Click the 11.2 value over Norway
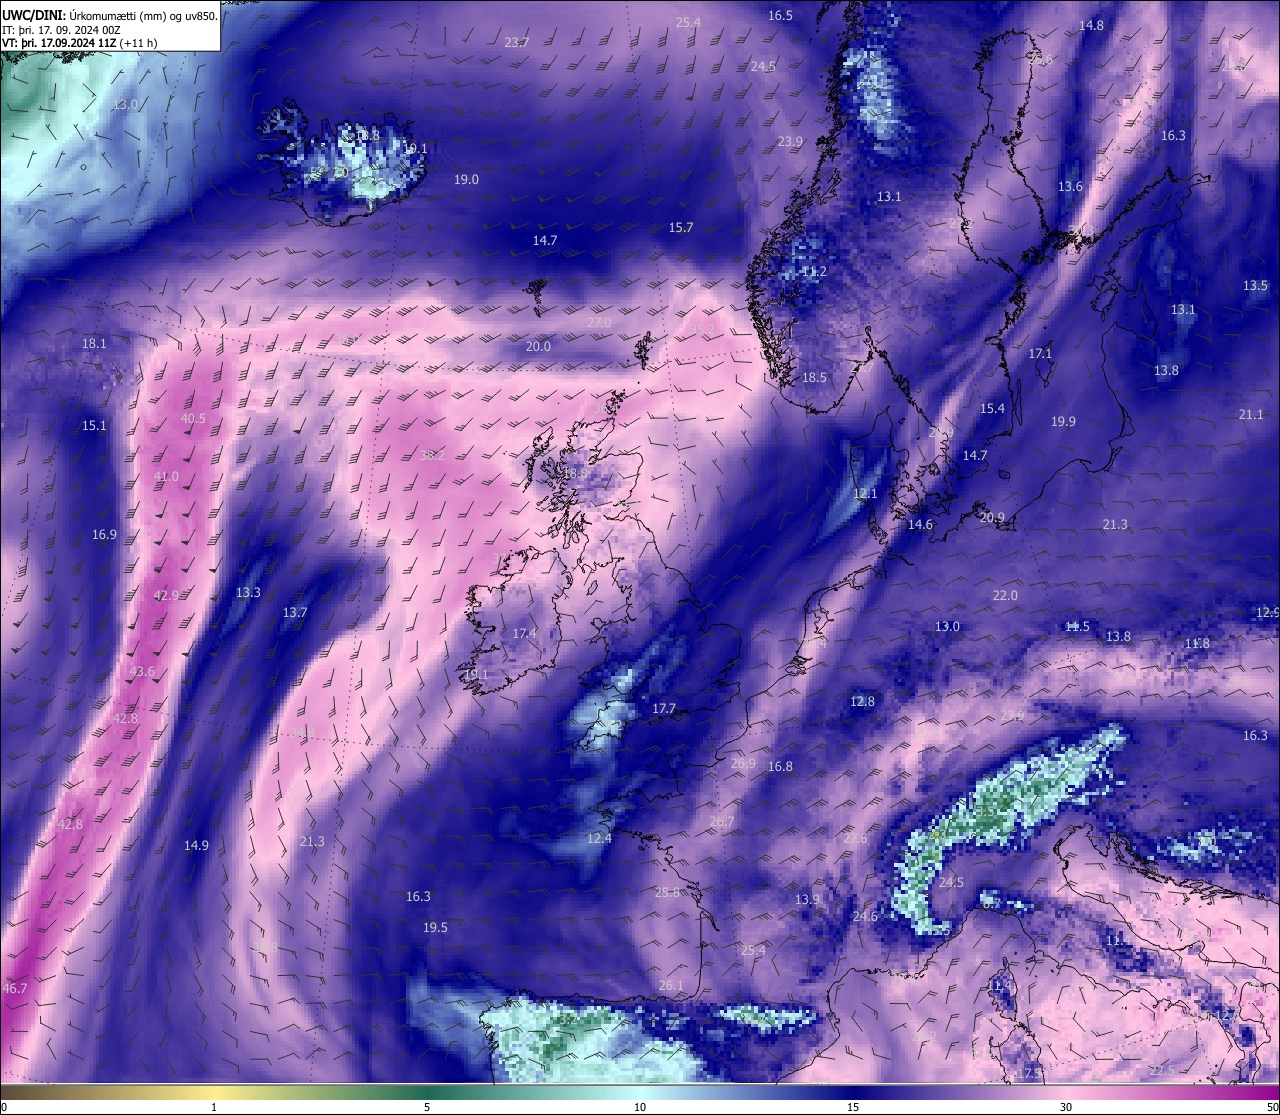This screenshot has height=1115, width=1280. pos(814,271)
